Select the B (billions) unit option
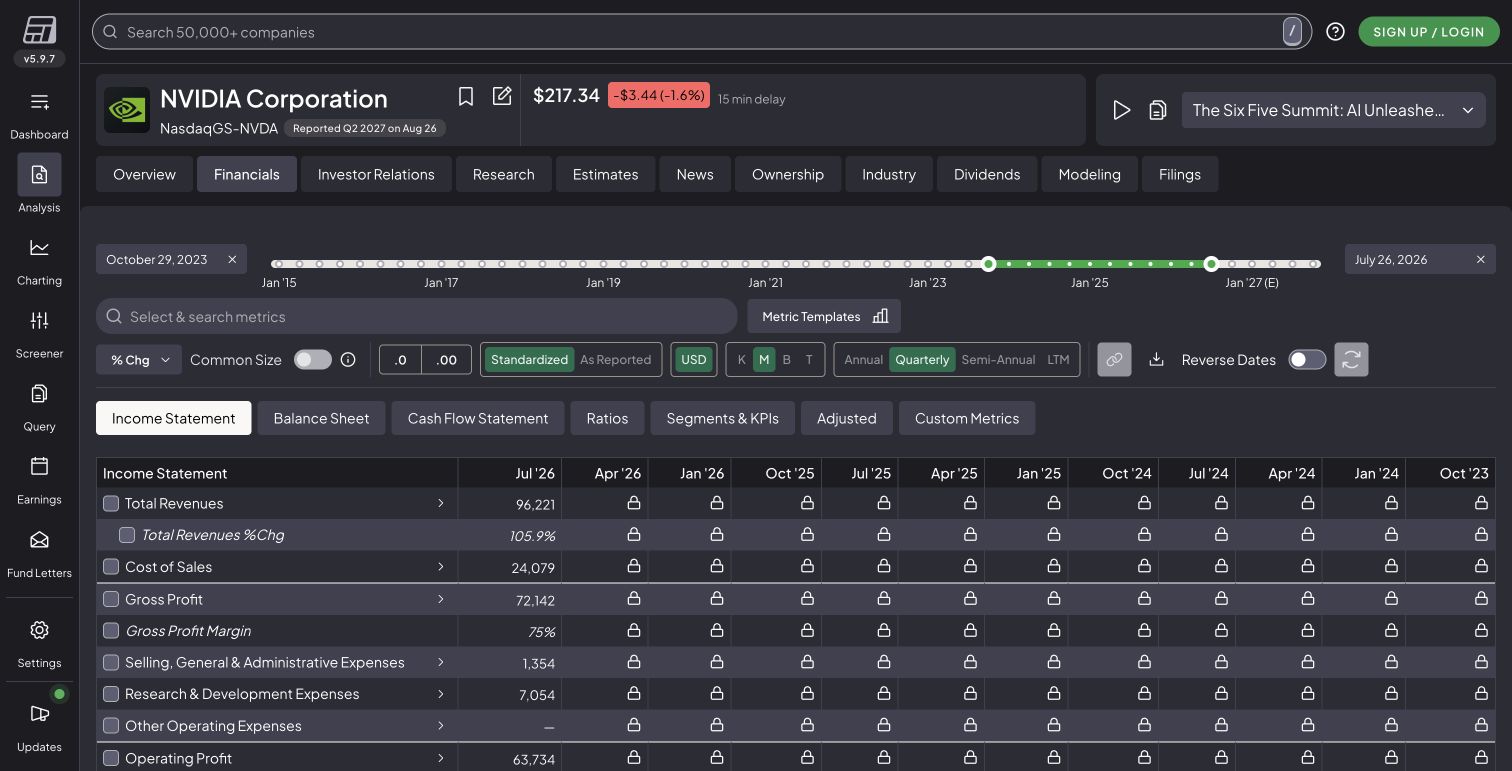1512x771 pixels. 786,359
